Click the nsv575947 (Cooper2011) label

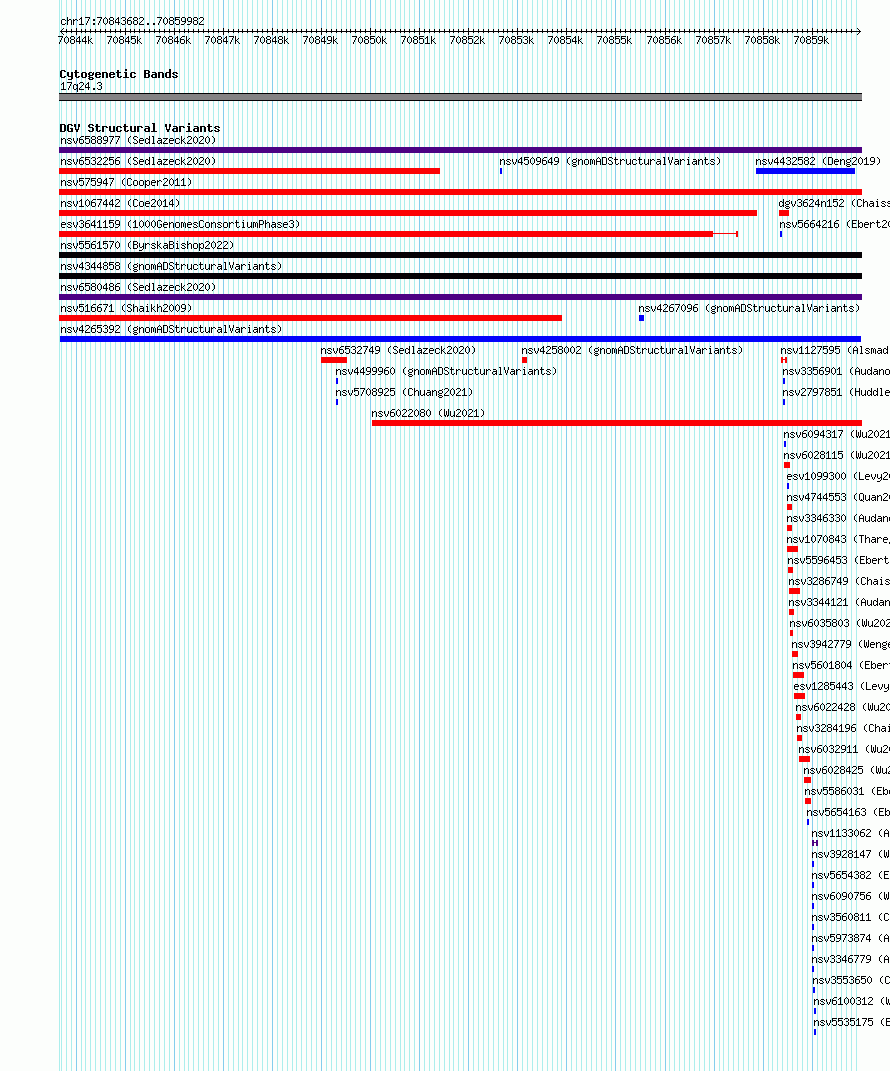[x=126, y=182]
